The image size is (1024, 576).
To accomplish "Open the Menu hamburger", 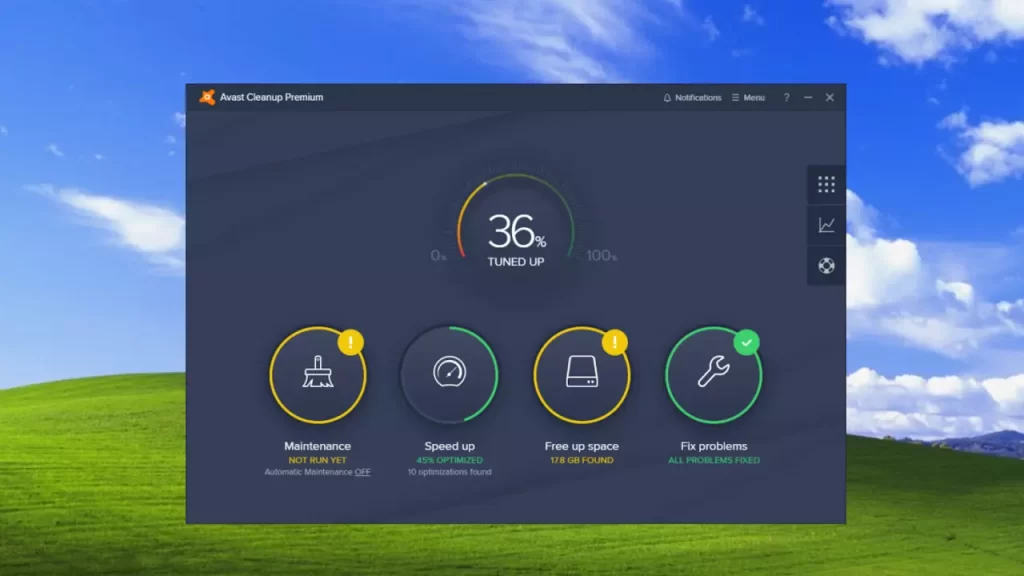I will tap(748, 97).
